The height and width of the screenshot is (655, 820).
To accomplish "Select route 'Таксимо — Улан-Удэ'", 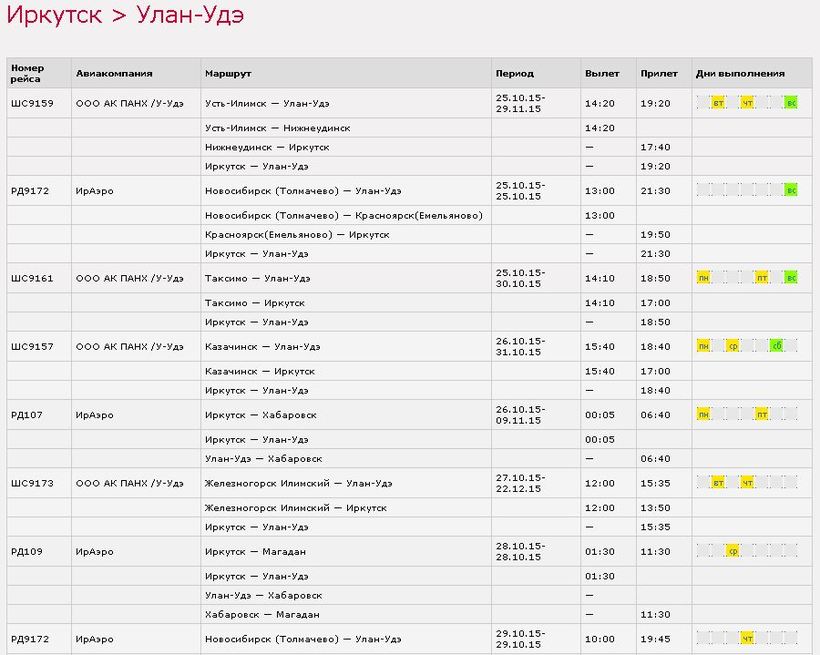I will [258, 278].
